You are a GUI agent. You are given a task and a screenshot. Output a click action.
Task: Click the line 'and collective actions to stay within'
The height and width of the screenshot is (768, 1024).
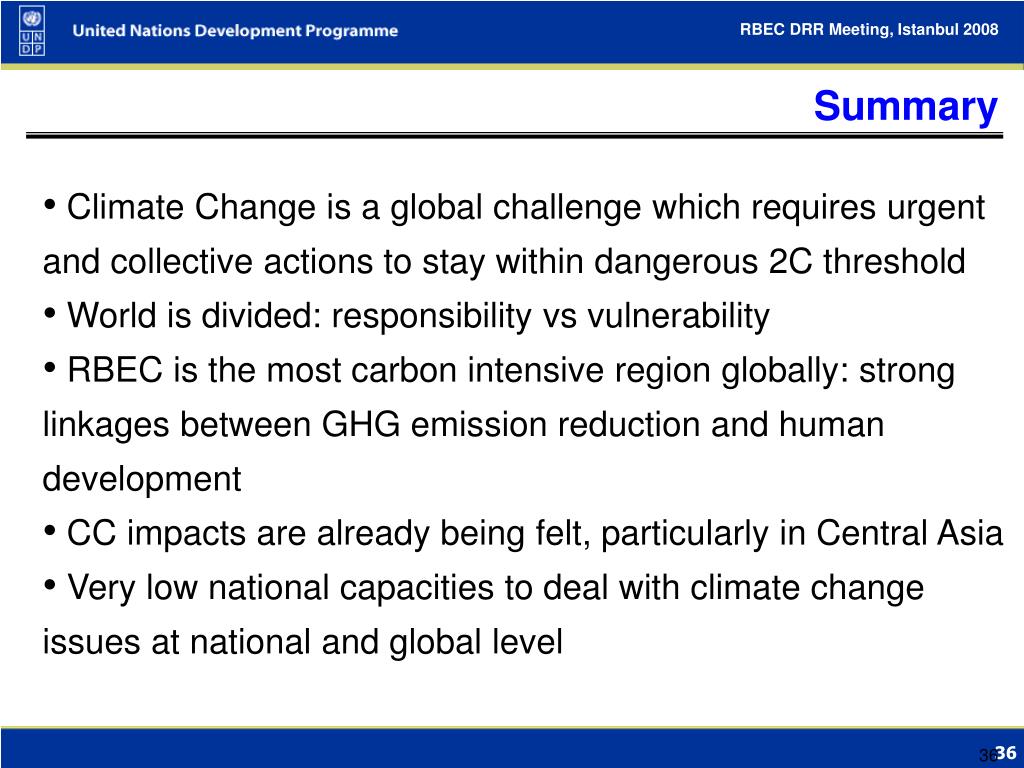[504, 262]
